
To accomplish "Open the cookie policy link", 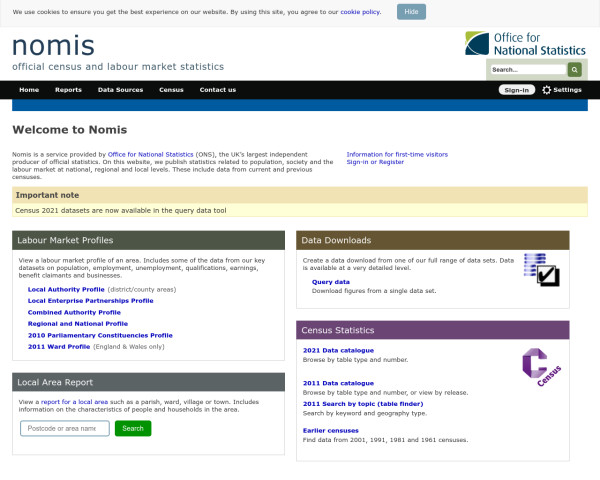I will point(360,12).
